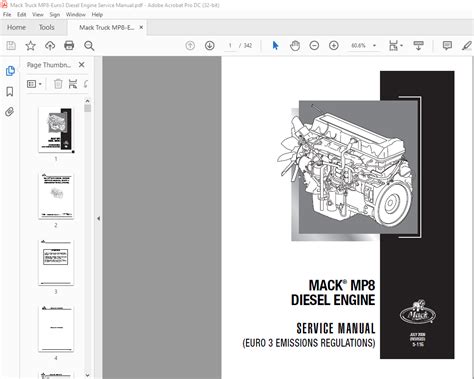Open the fit page options icon
Screen dimensions: 474x379
(x=394, y=46)
